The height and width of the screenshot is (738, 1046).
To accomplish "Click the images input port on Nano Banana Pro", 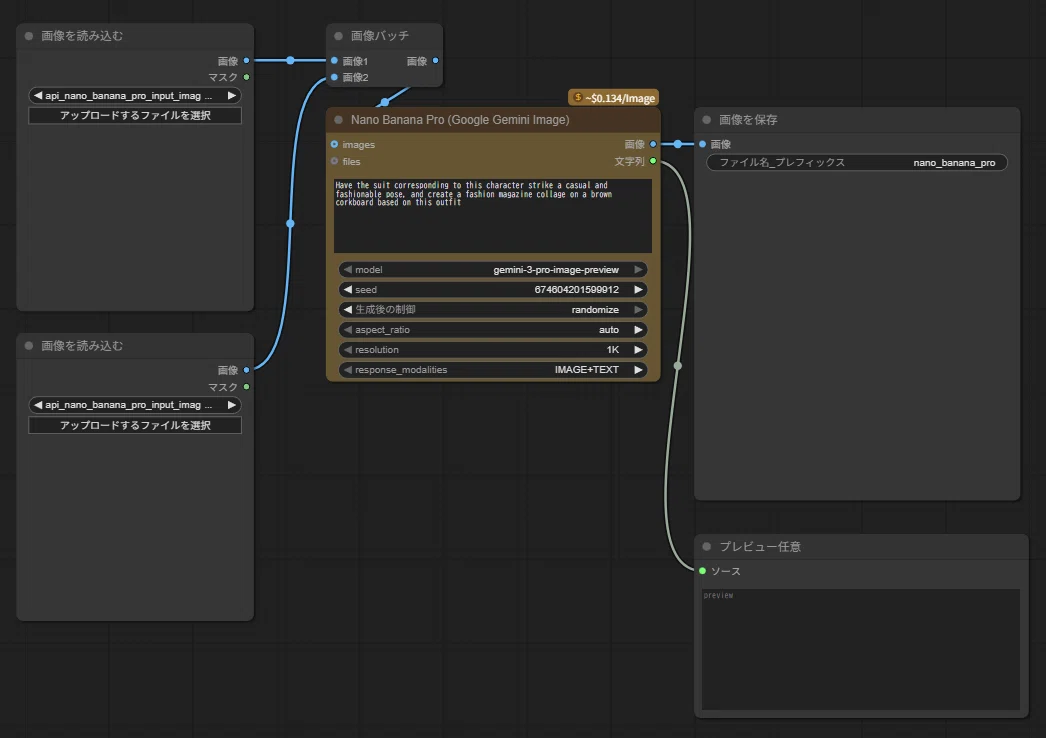I will (334, 144).
